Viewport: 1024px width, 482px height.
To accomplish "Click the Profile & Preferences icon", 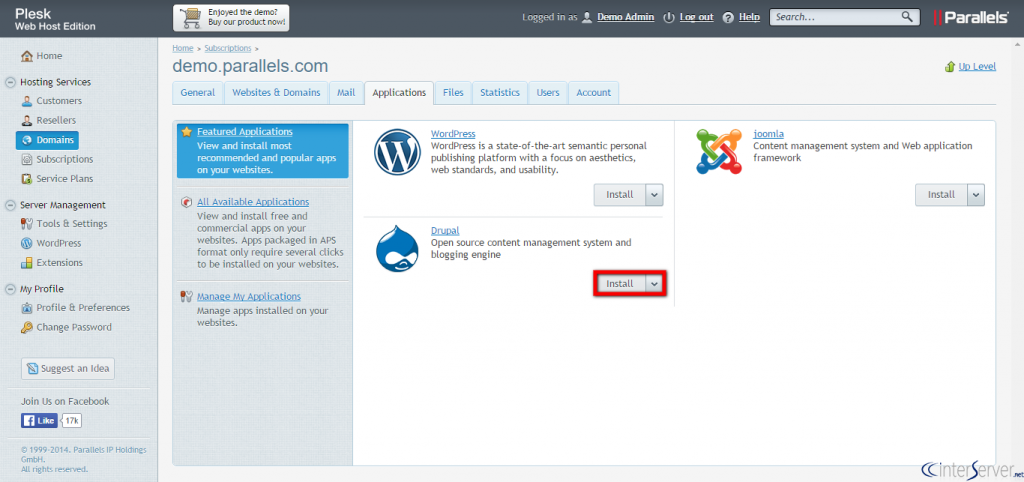I will pyautogui.click(x=27, y=308).
